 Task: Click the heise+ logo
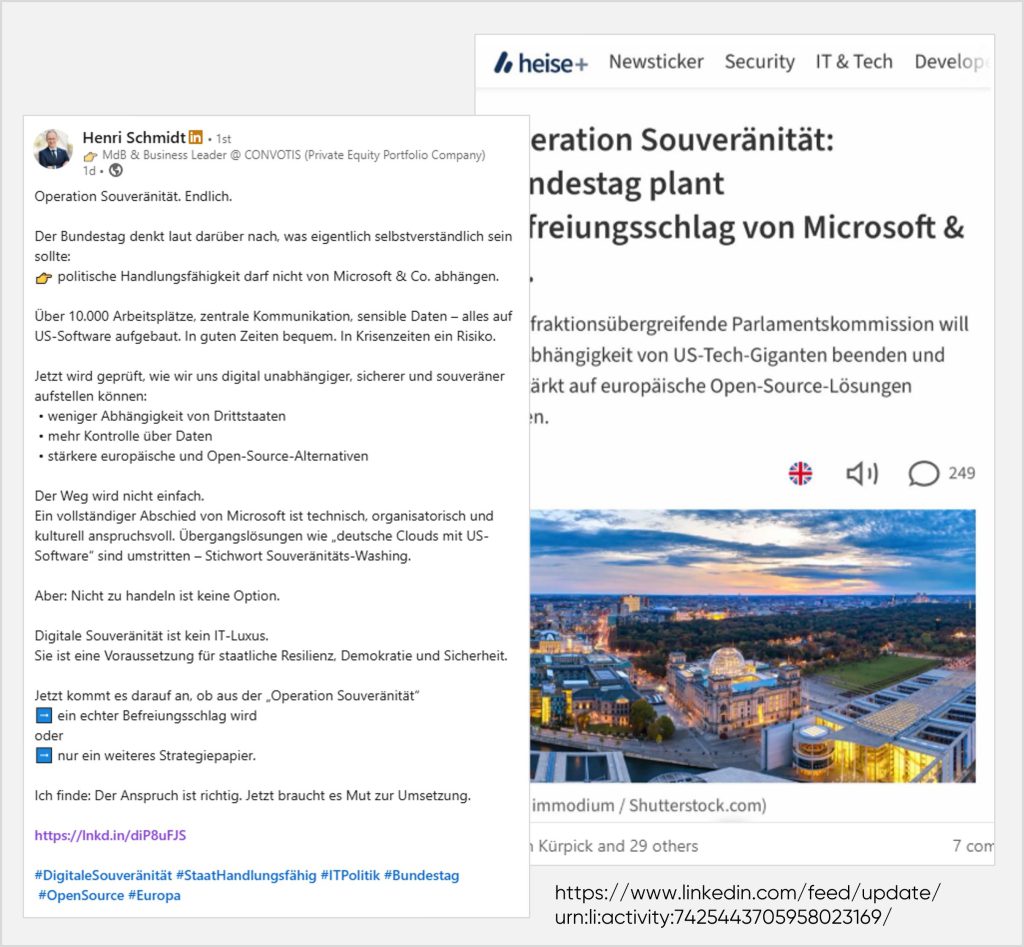[x=540, y=61]
